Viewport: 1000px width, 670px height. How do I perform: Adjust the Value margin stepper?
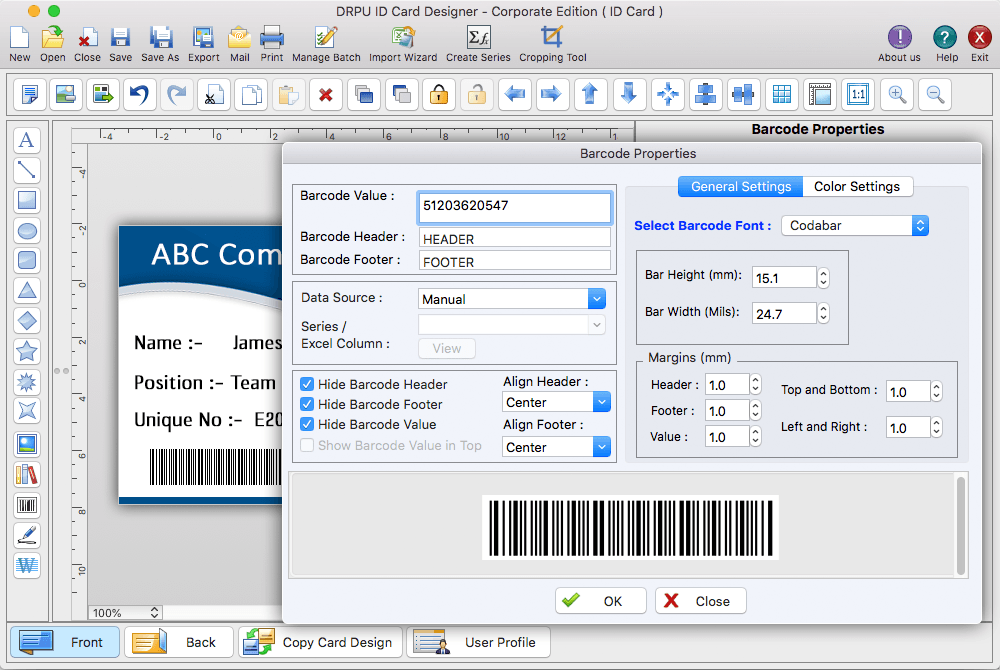755,437
